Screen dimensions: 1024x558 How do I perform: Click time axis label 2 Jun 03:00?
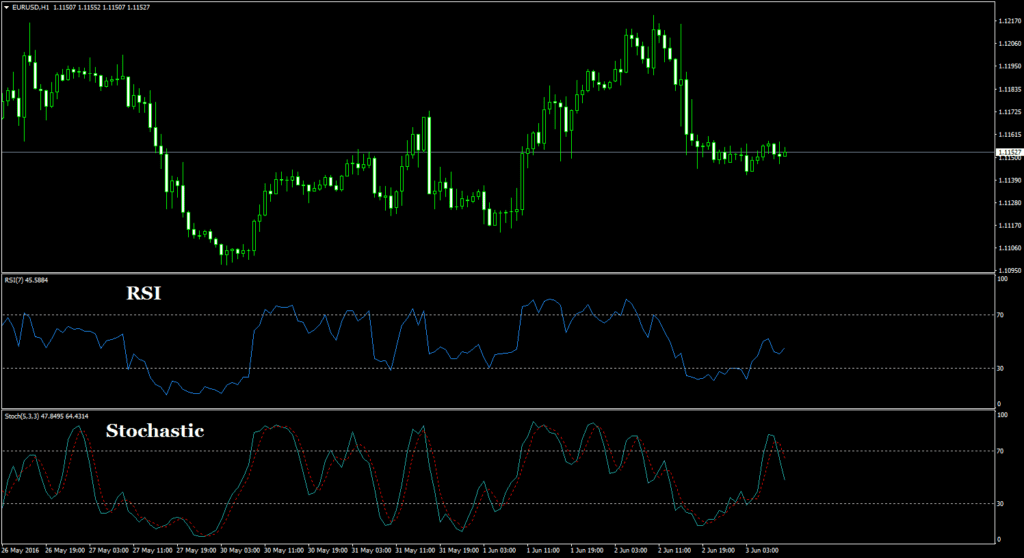coord(631,550)
